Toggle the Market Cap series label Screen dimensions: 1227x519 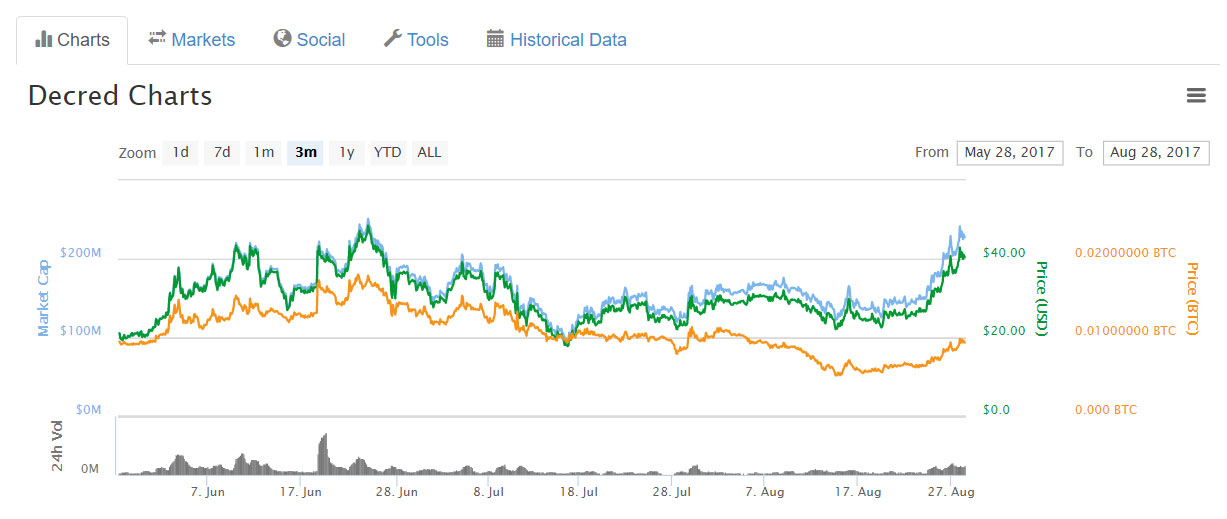point(44,298)
